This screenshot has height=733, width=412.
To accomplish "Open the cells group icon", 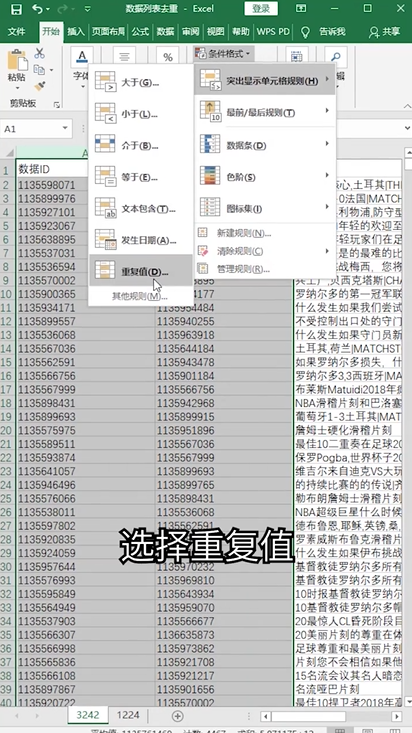I will point(296,57).
